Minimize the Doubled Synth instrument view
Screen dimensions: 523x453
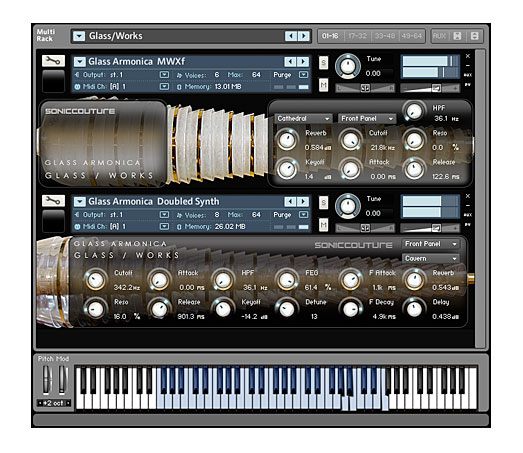point(468,205)
